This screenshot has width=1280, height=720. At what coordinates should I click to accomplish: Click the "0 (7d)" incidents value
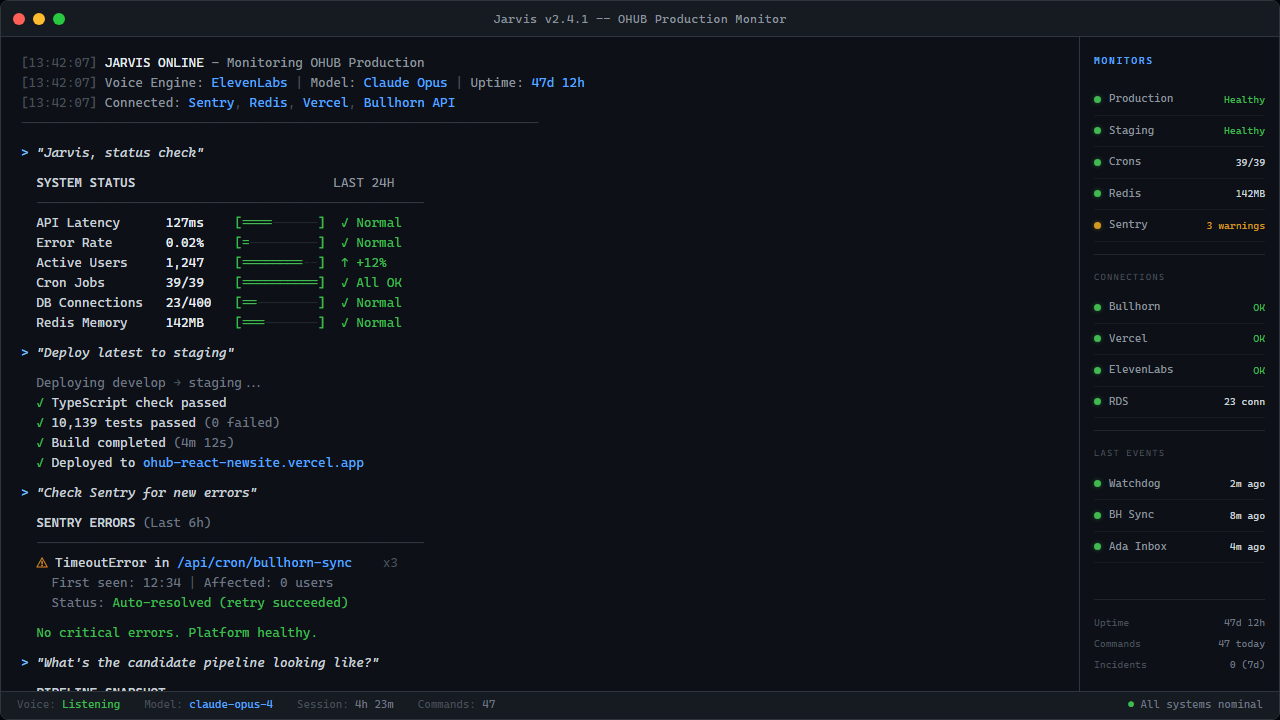point(1247,665)
